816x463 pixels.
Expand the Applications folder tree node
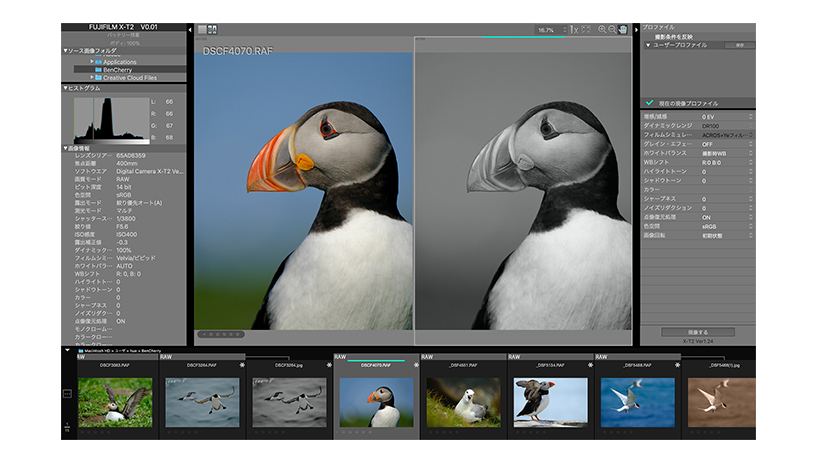92,61
